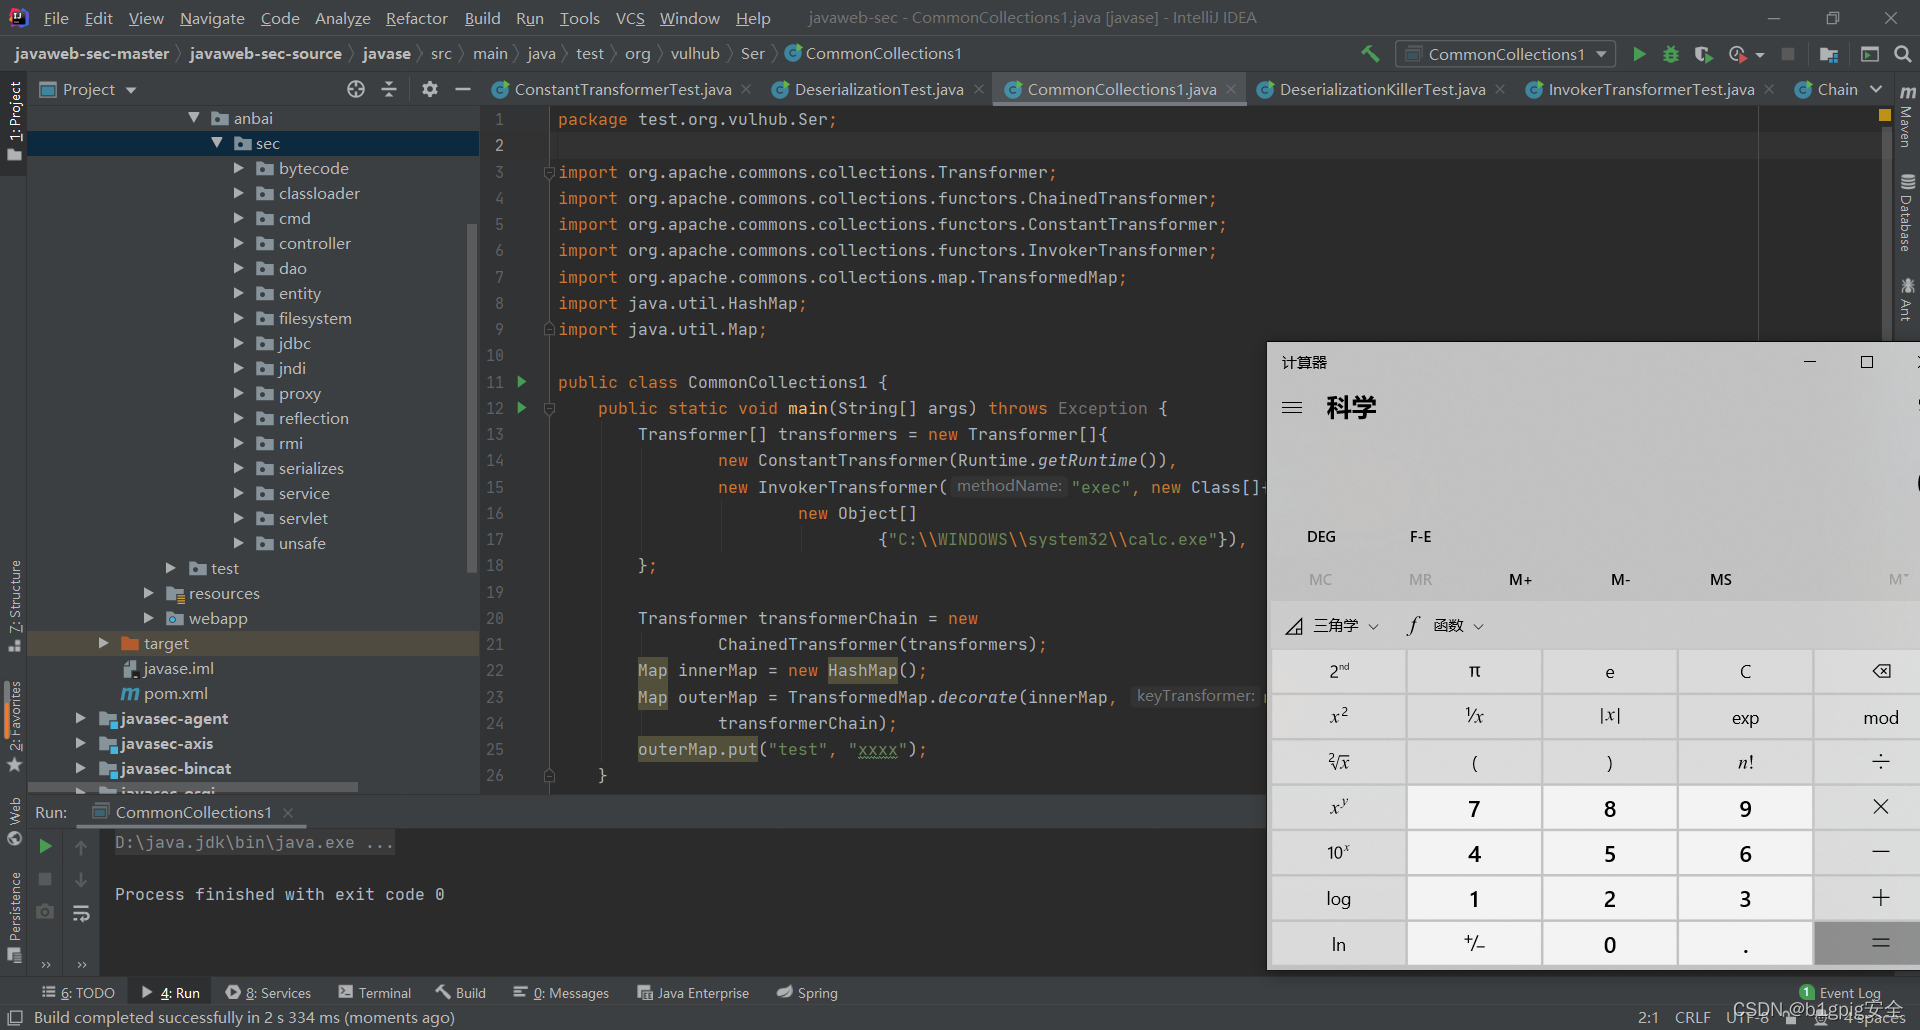Click run gutter icon beside class declaration line 11
The image size is (1920, 1030).
click(x=521, y=382)
